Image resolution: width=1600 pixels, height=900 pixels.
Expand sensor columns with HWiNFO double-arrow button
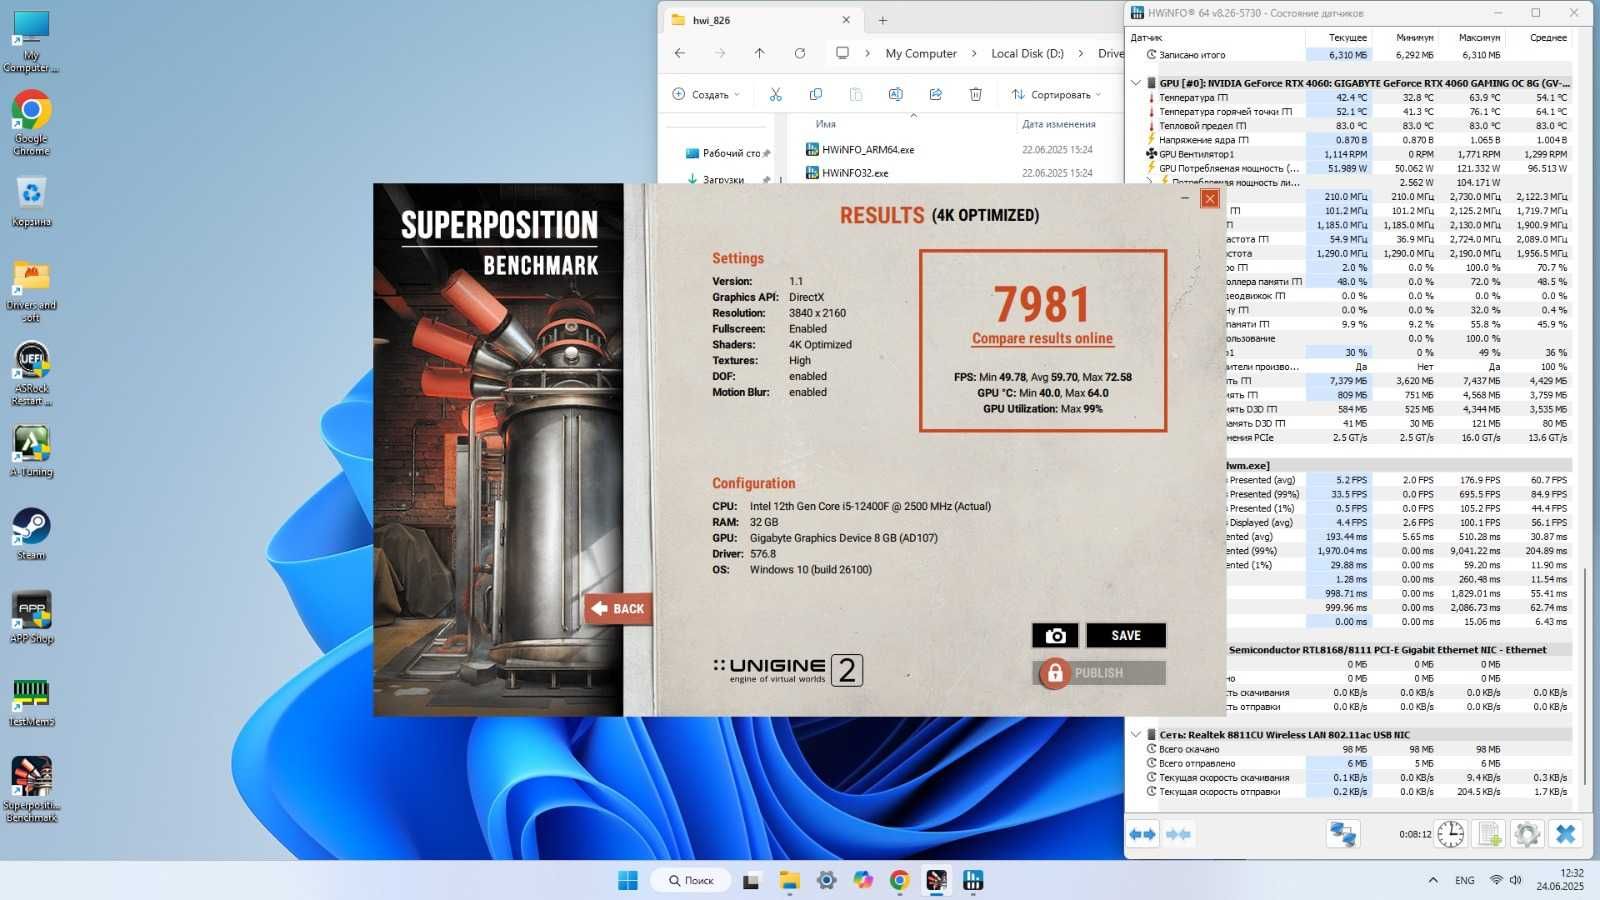pos(1143,834)
